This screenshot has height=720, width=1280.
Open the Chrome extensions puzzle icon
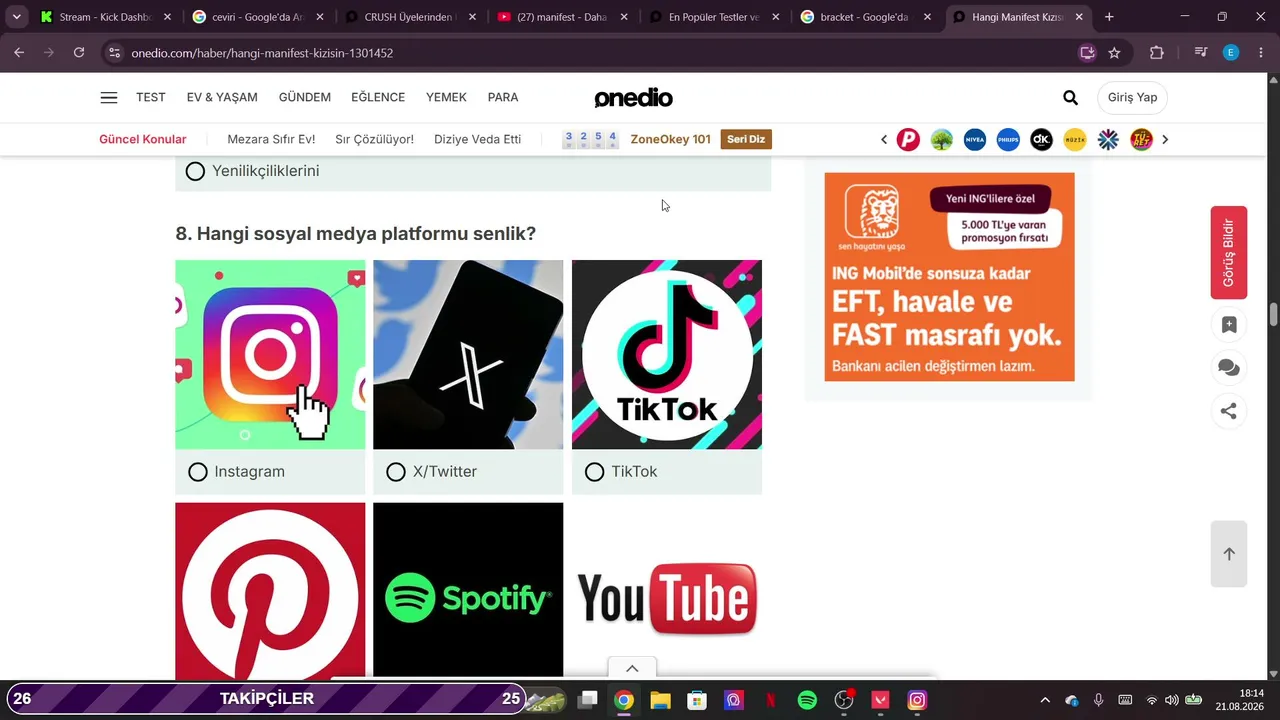[1157, 53]
